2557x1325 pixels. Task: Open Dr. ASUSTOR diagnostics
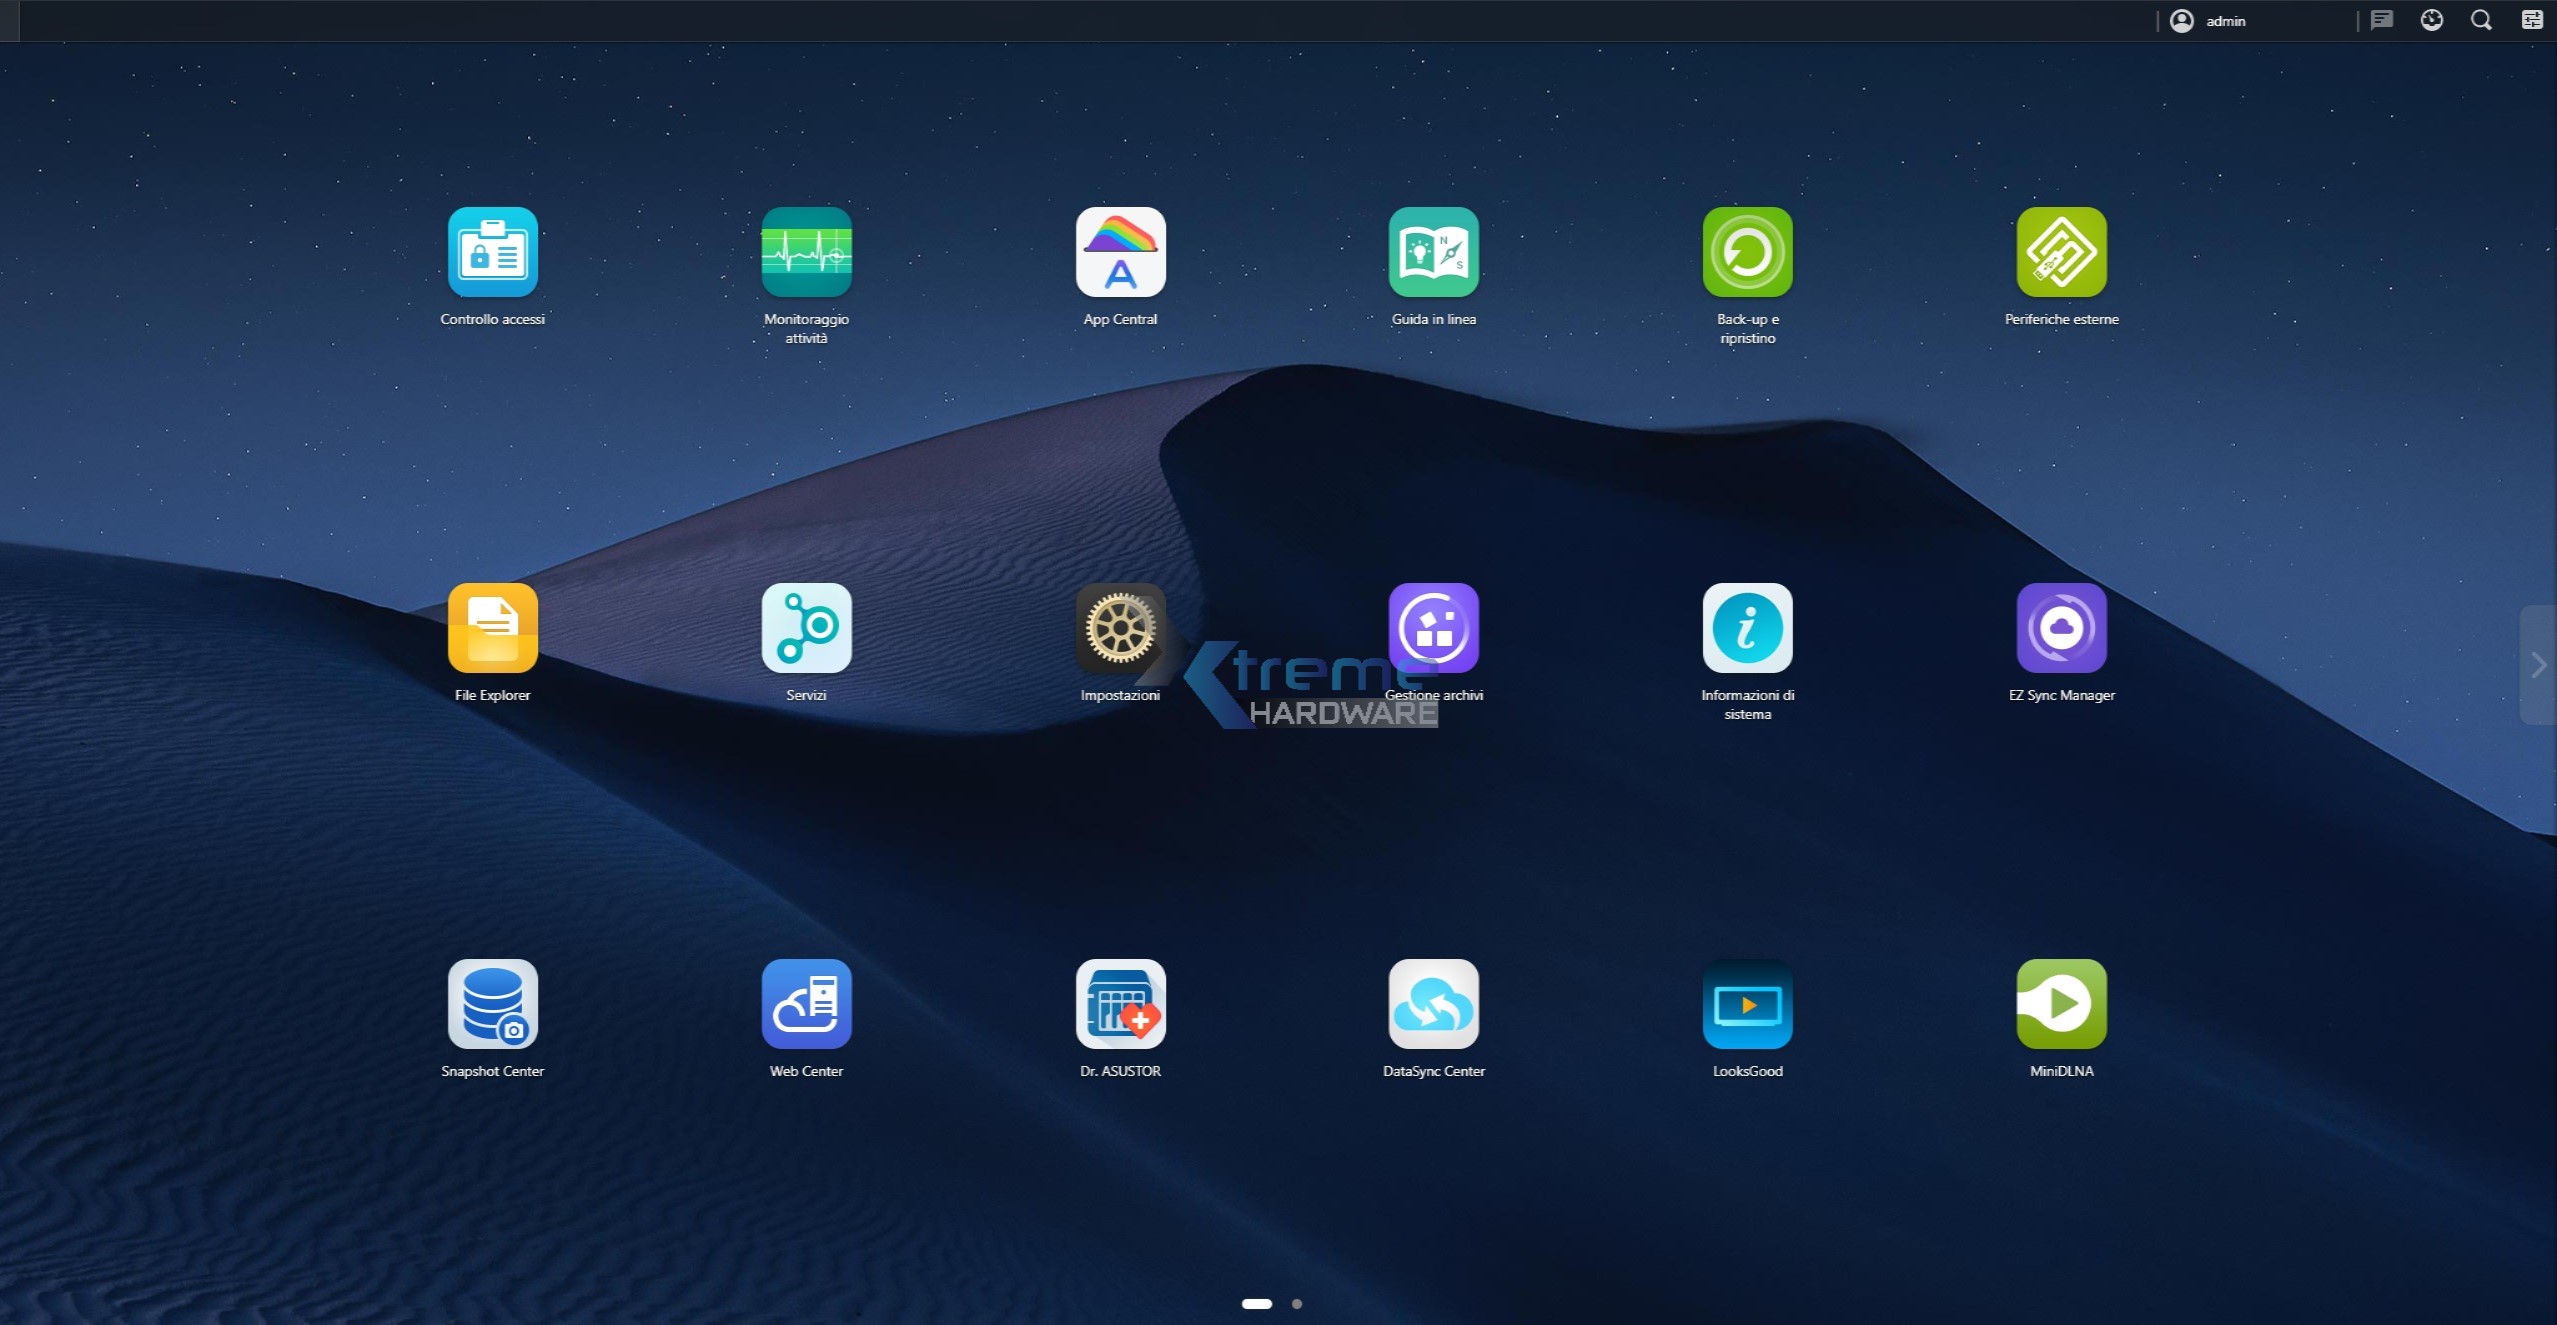tap(1120, 1004)
